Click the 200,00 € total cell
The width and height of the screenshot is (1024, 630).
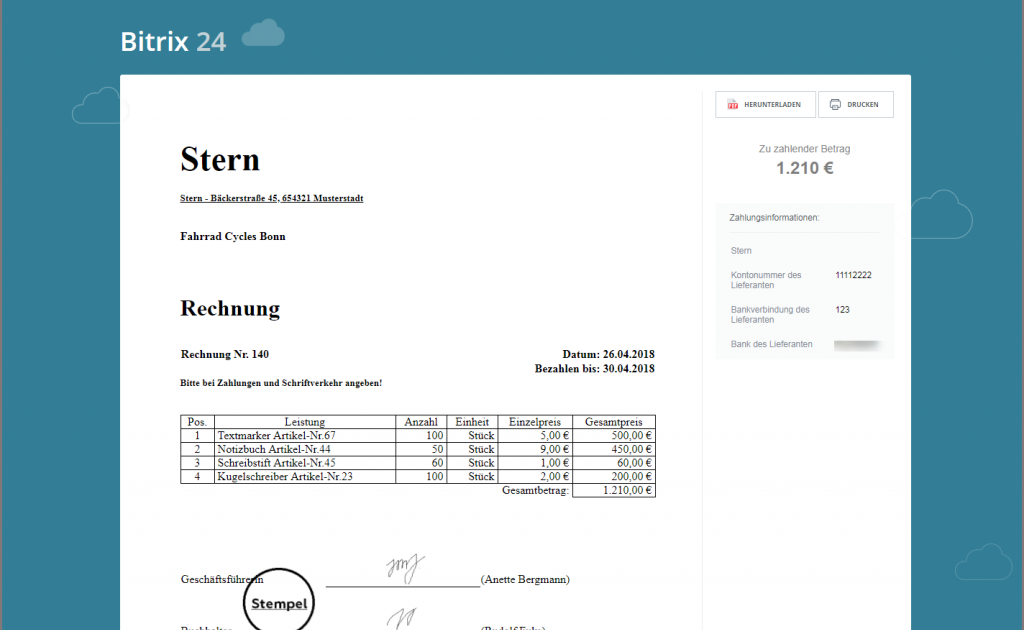[614, 477]
